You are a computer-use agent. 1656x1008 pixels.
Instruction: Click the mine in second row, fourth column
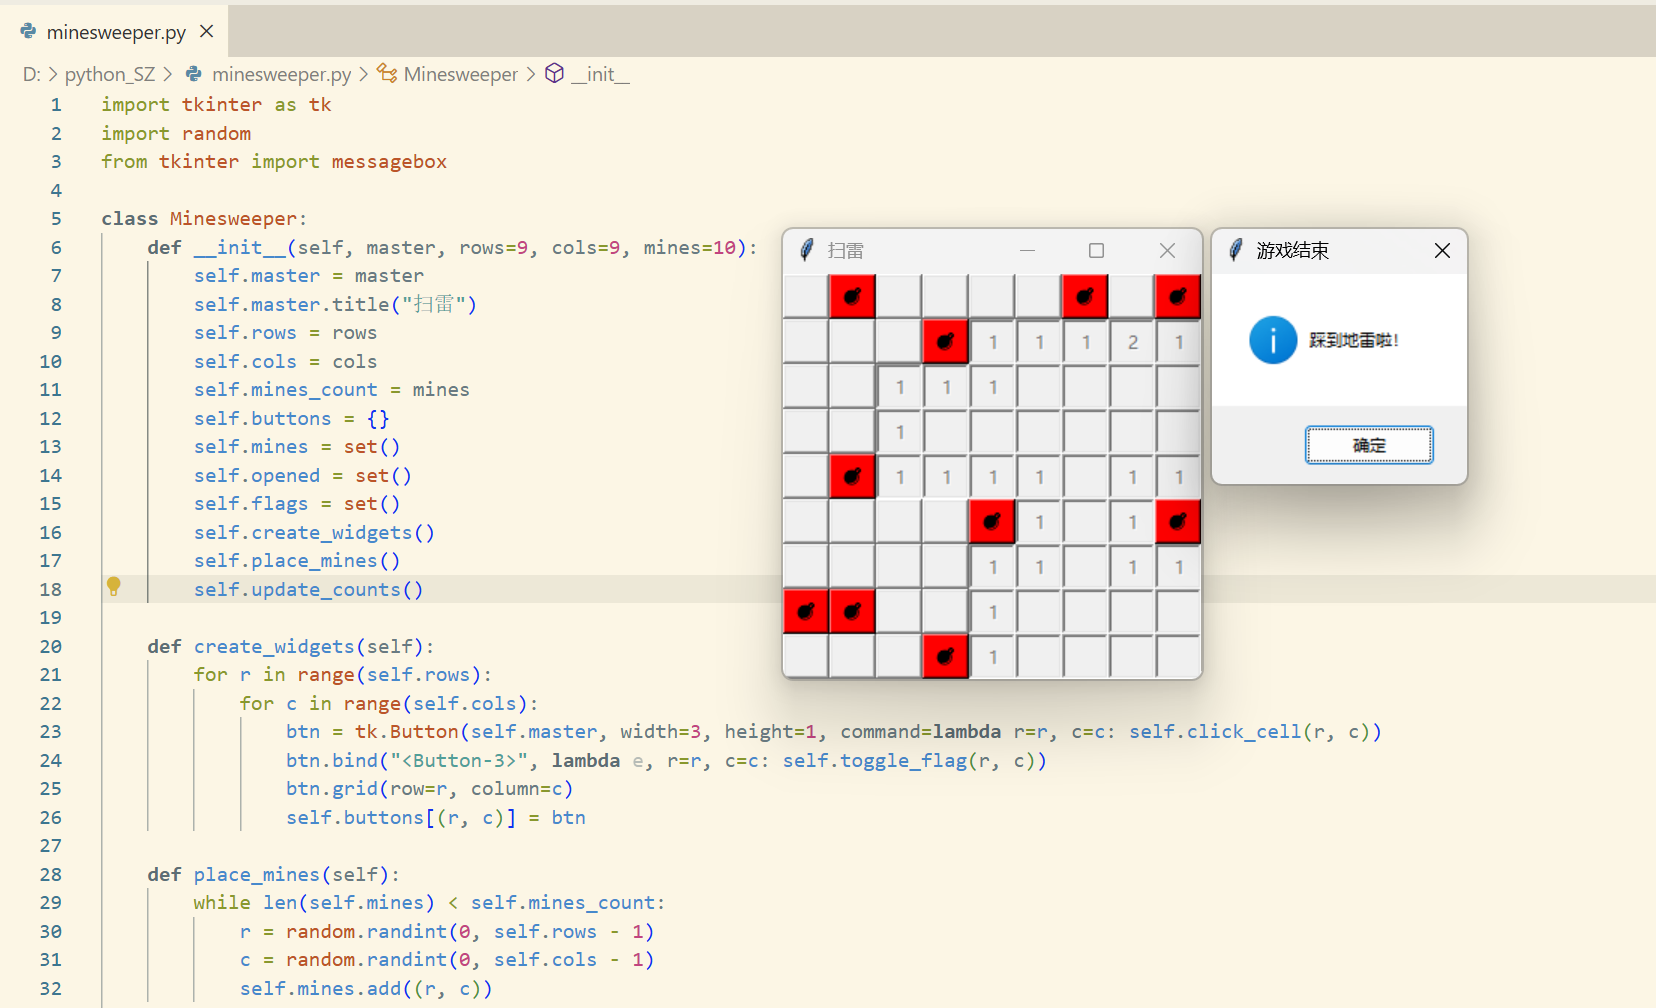[x=945, y=342]
